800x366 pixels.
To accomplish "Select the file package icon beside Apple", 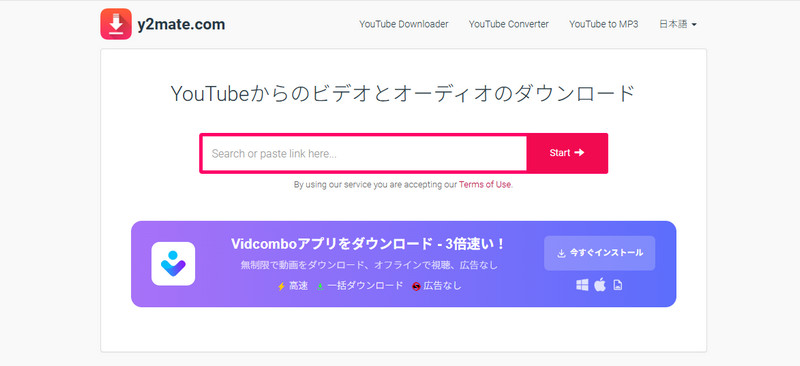I will pyautogui.click(x=618, y=285).
